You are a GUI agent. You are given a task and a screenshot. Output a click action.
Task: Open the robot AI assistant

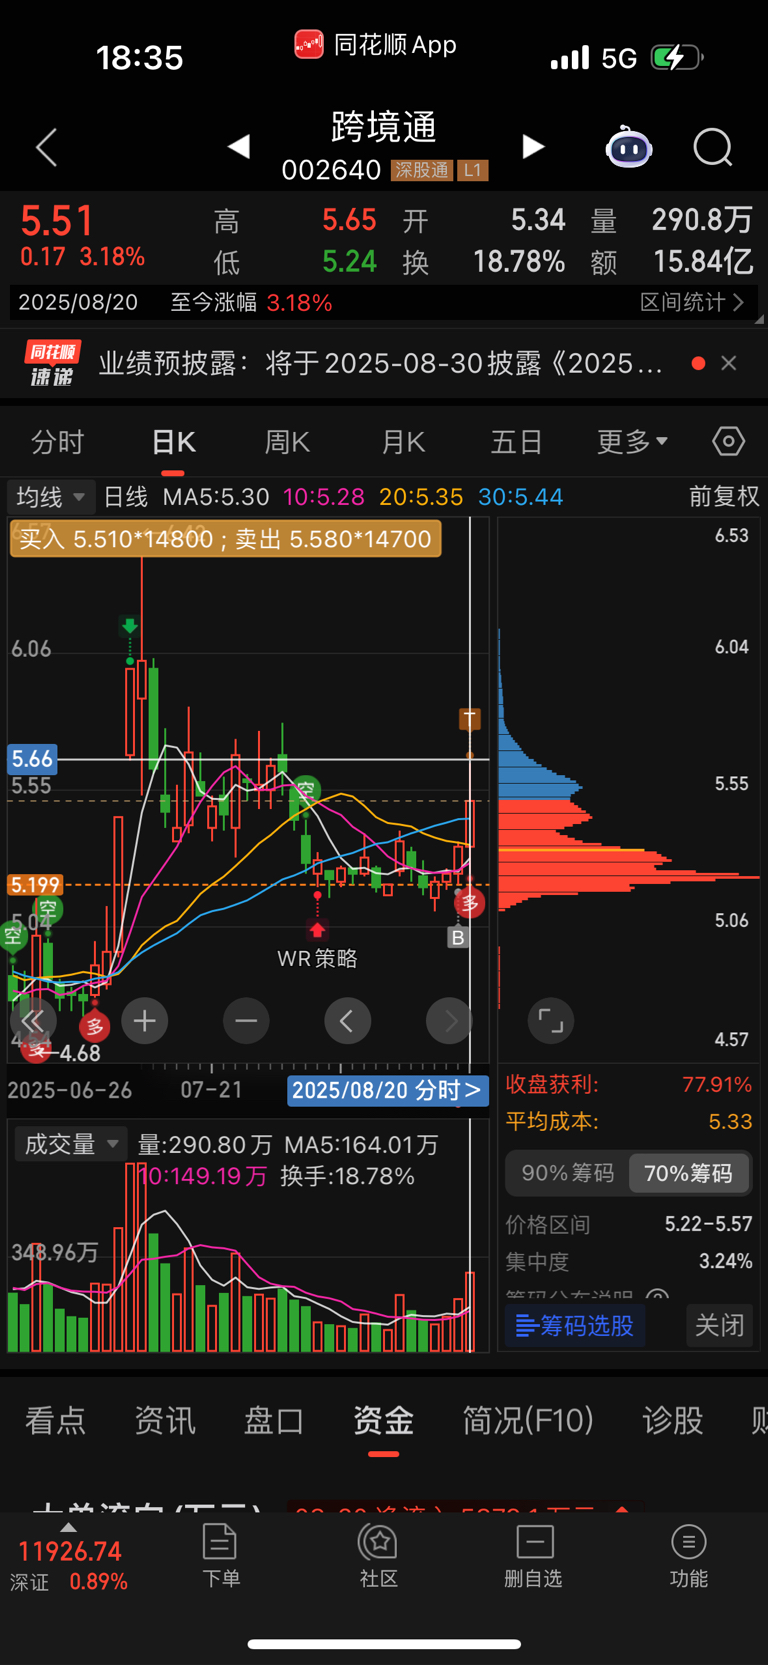pos(629,148)
